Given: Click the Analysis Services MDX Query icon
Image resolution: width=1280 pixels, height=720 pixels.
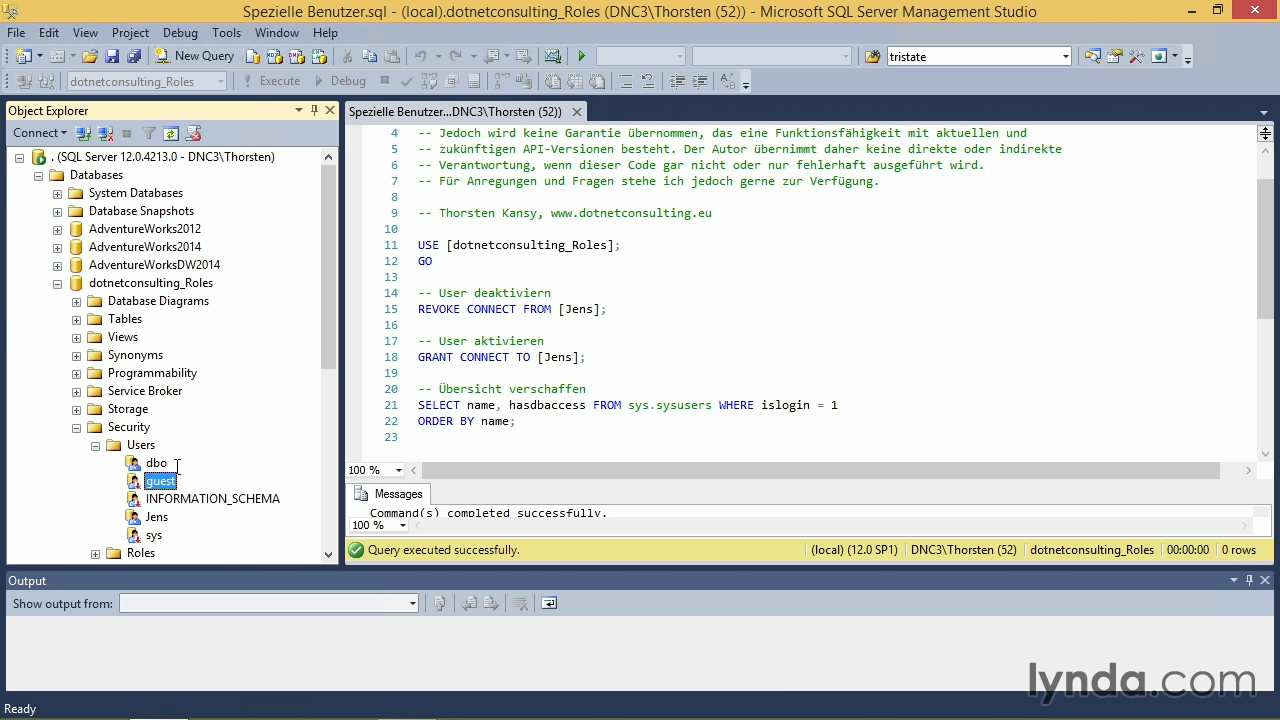Looking at the screenshot, I should tap(275, 56).
